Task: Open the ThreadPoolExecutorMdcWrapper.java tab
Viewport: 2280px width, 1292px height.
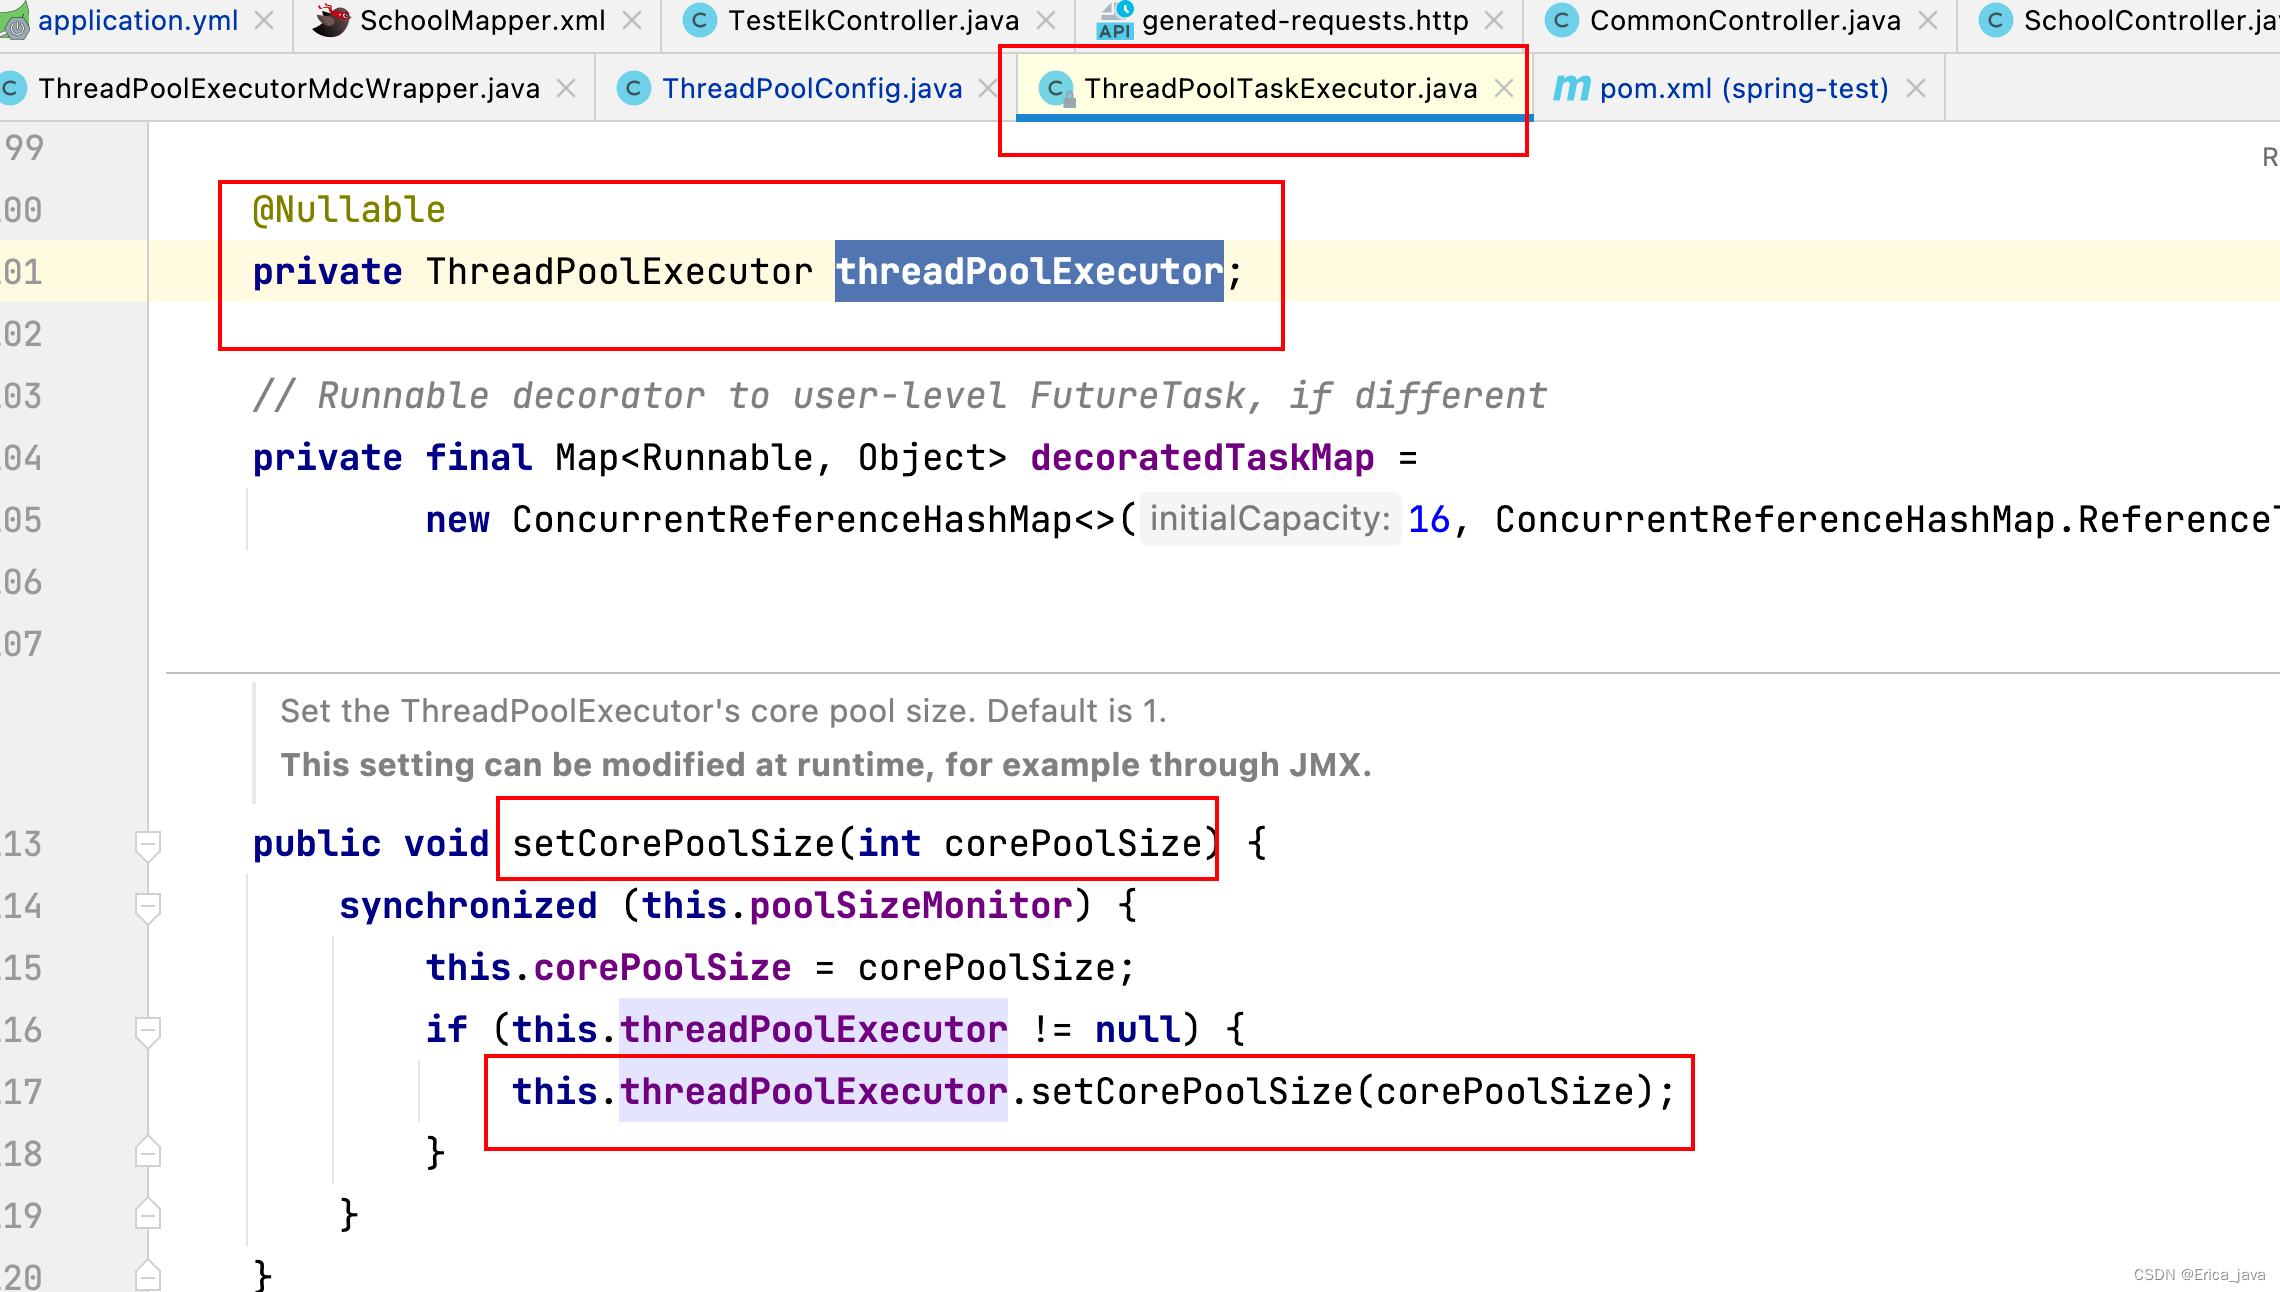Action: [x=288, y=88]
